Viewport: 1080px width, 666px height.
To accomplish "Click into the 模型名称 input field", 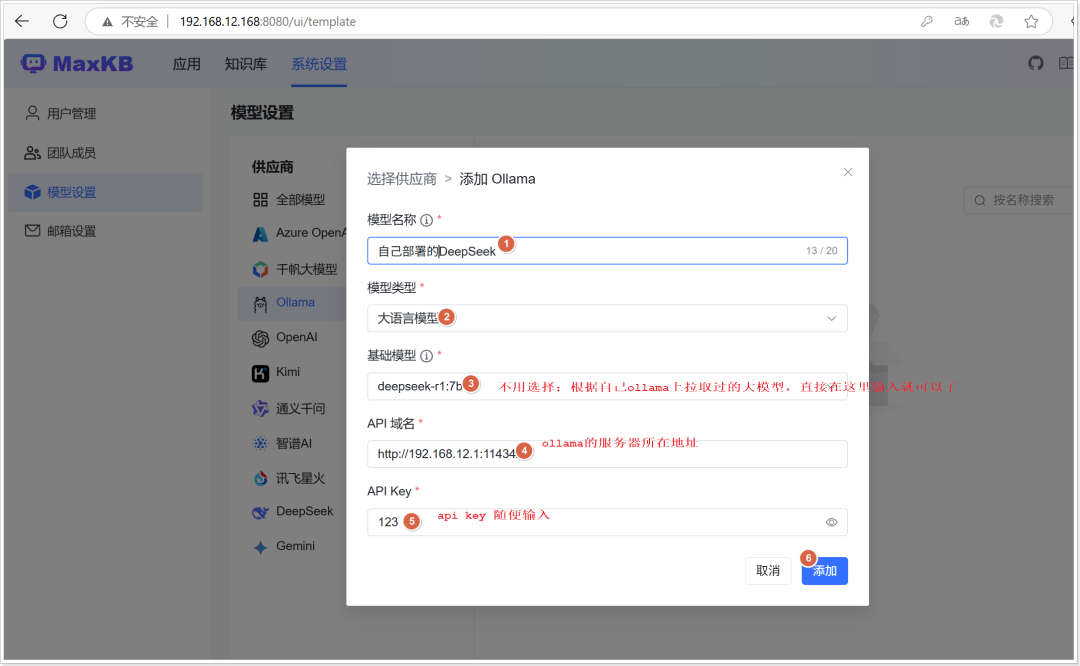I will [x=607, y=251].
